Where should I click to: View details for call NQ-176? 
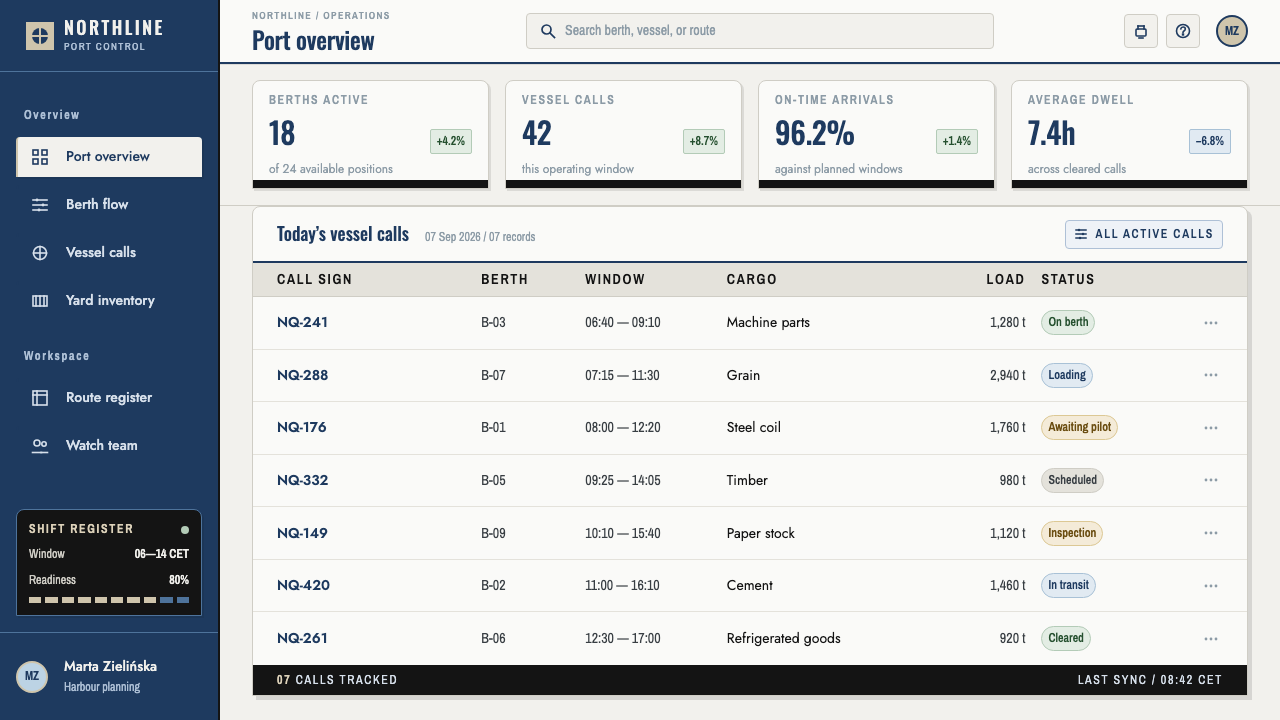[x=302, y=428]
